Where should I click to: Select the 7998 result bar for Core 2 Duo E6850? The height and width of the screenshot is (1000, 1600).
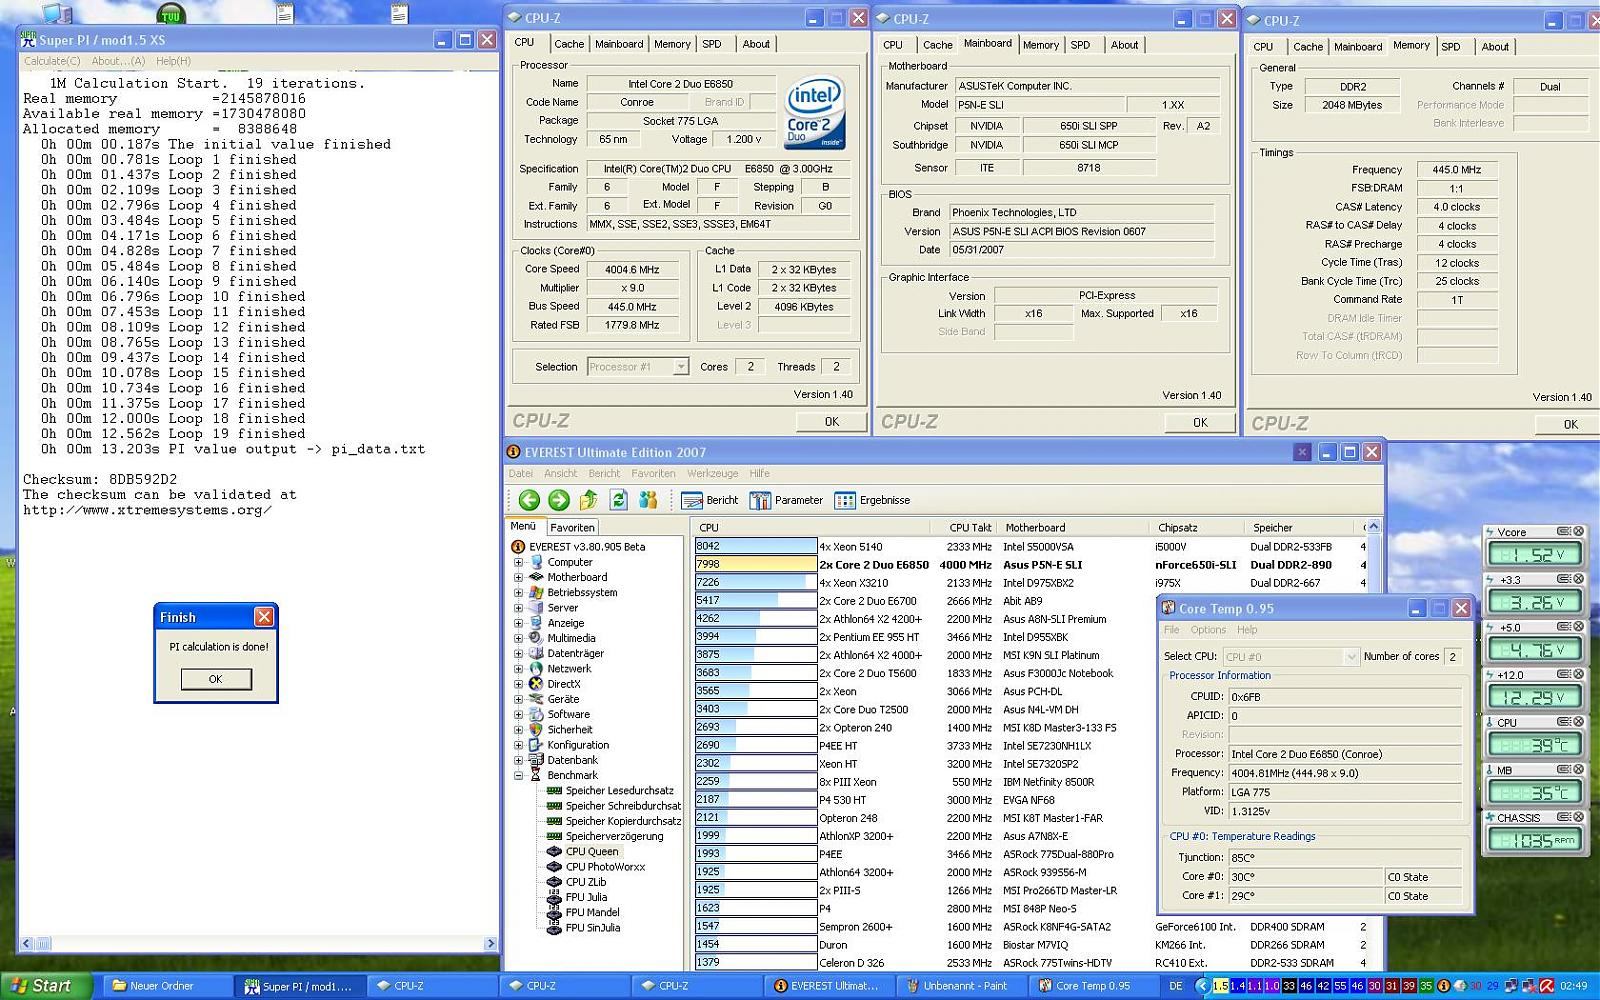pyautogui.click(x=755, y=564)
